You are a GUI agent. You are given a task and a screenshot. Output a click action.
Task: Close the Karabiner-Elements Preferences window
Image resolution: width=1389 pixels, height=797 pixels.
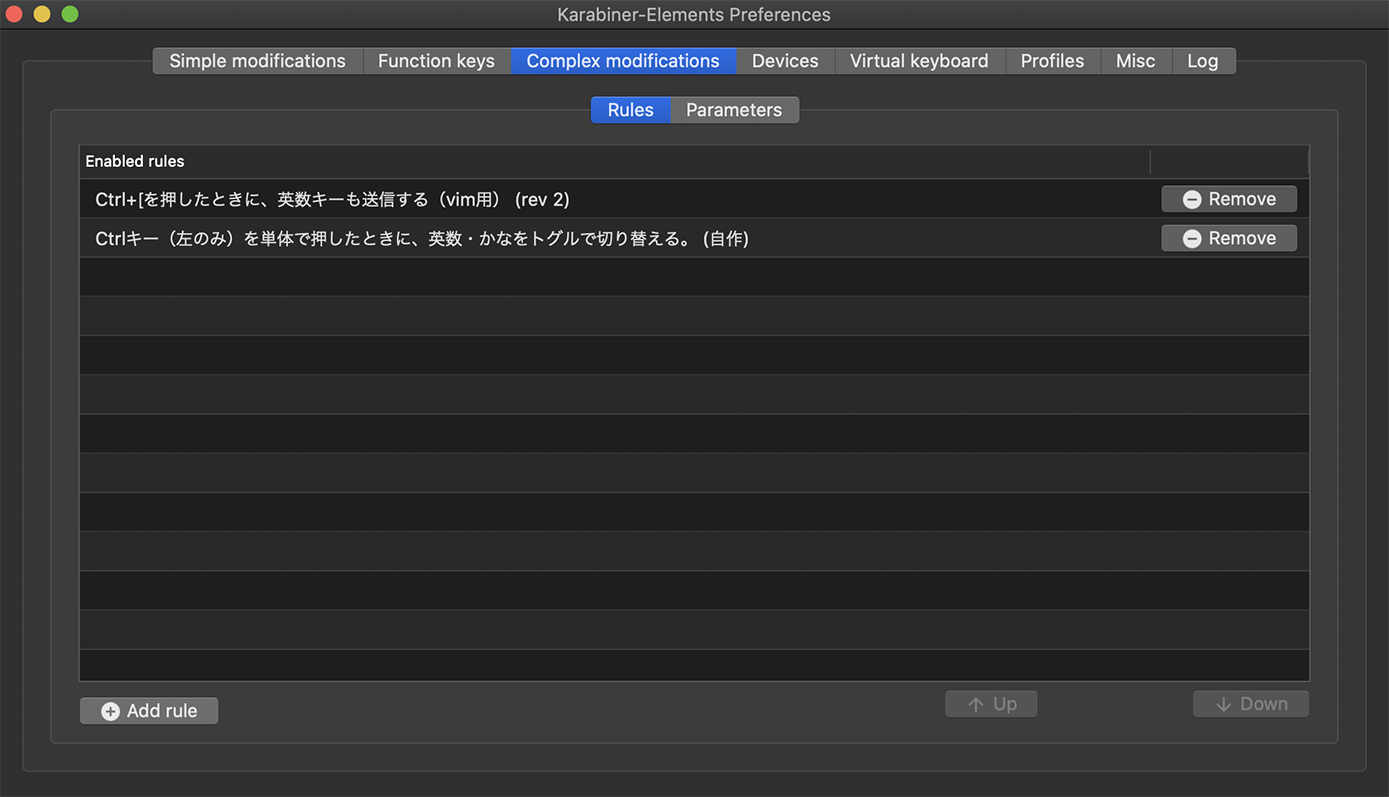tap(14, 14)
